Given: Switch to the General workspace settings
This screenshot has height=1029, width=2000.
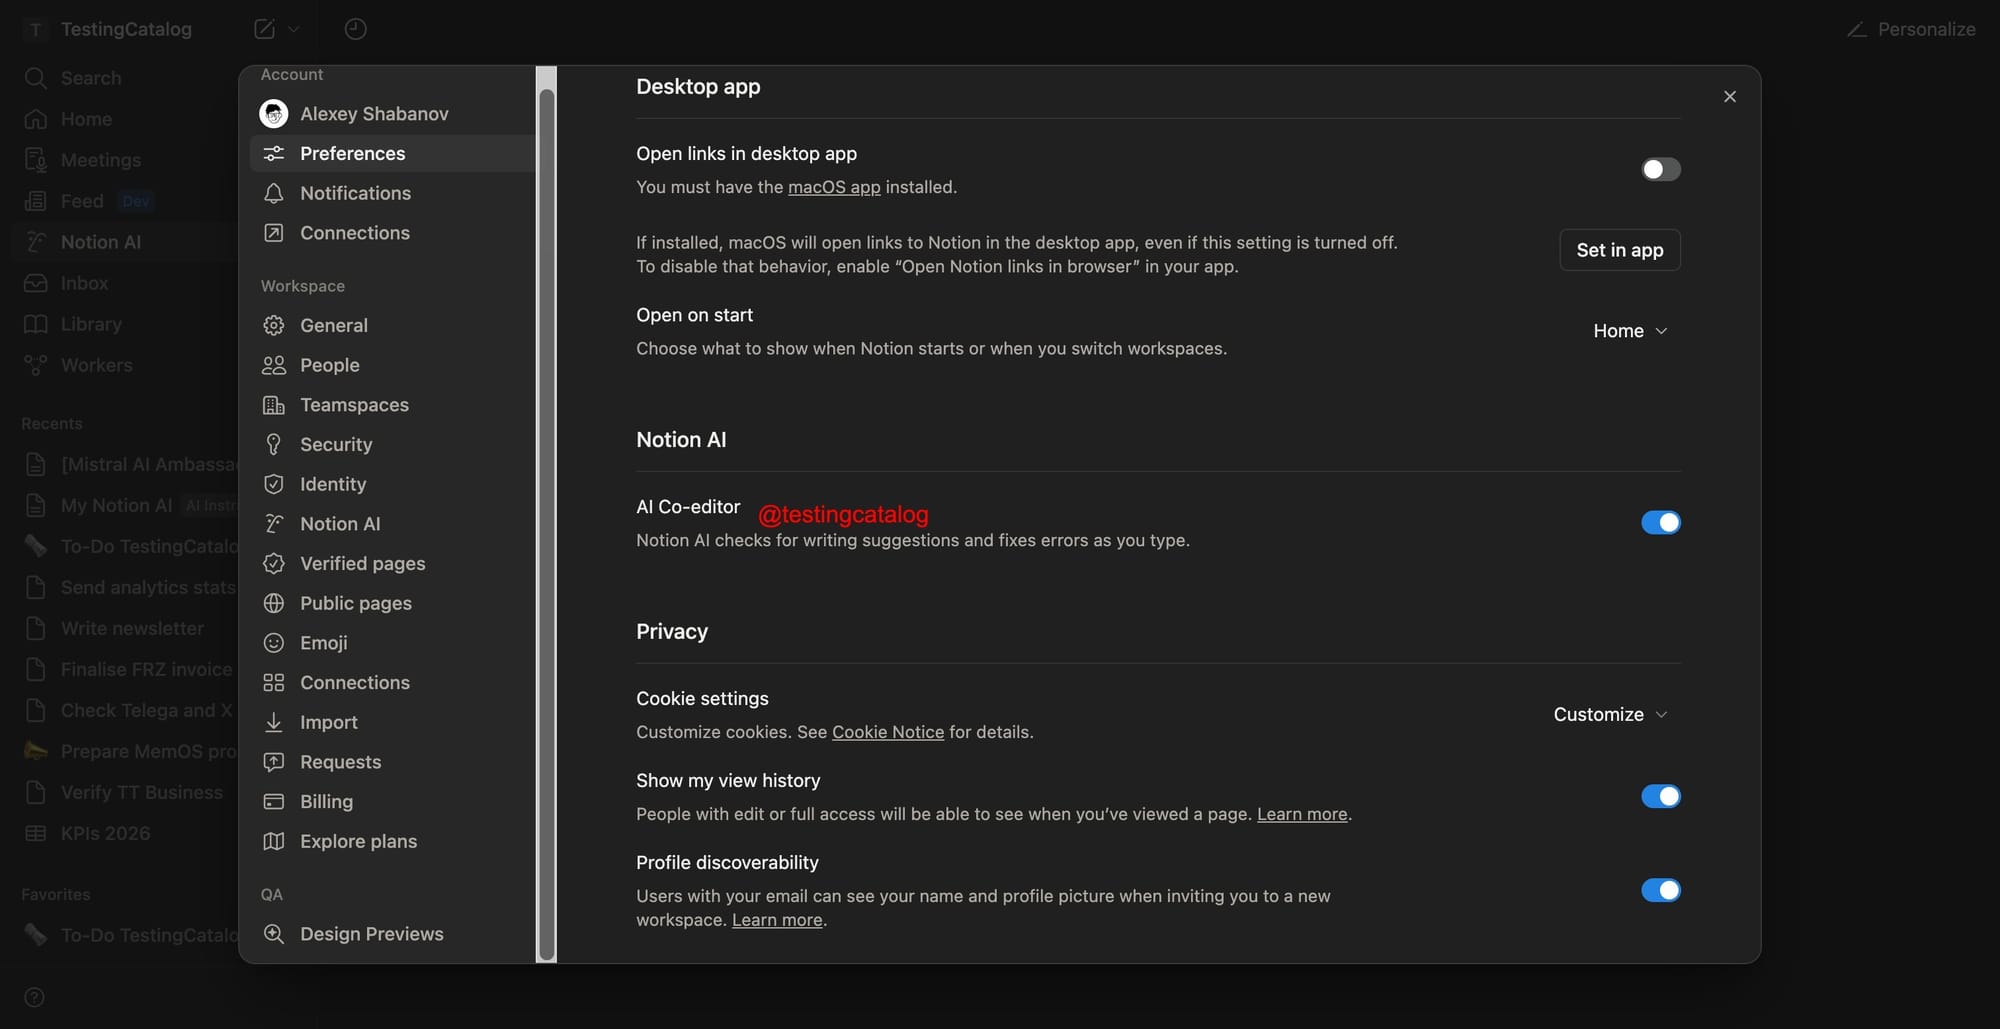Looking at the screenshot, I should [334, 325].
